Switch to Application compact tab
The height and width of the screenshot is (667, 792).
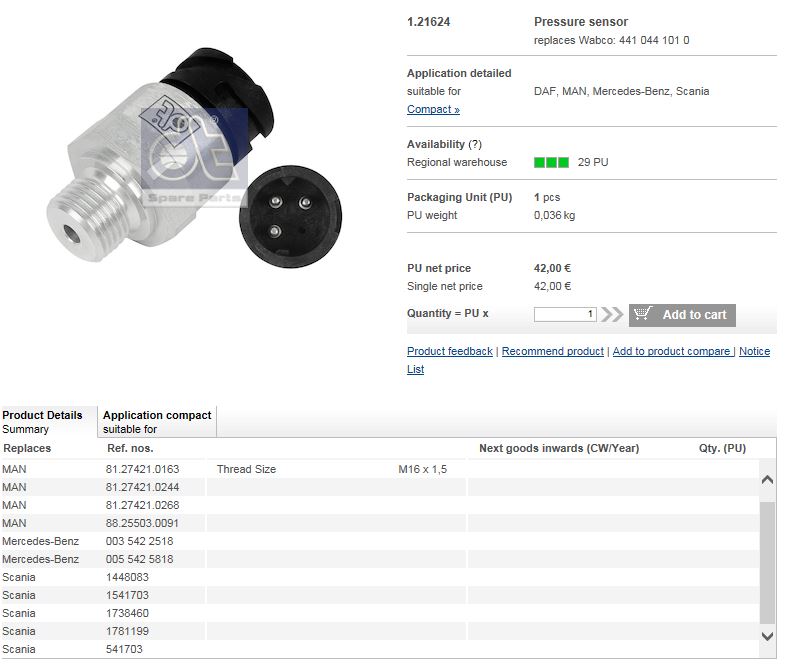pos(157,422)
